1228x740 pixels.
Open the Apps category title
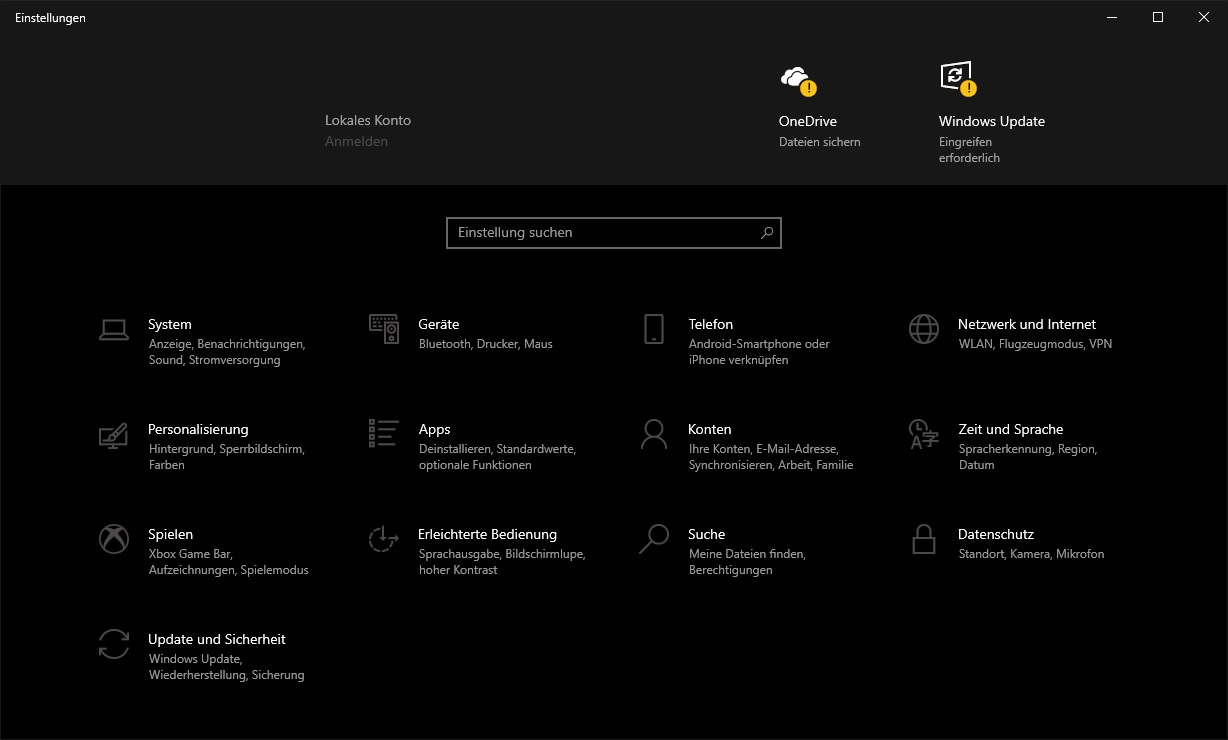coord(435,429)
